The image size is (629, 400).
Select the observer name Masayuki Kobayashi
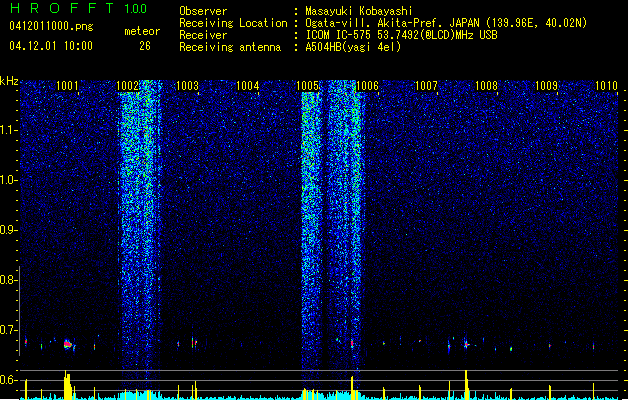[359, 11]
